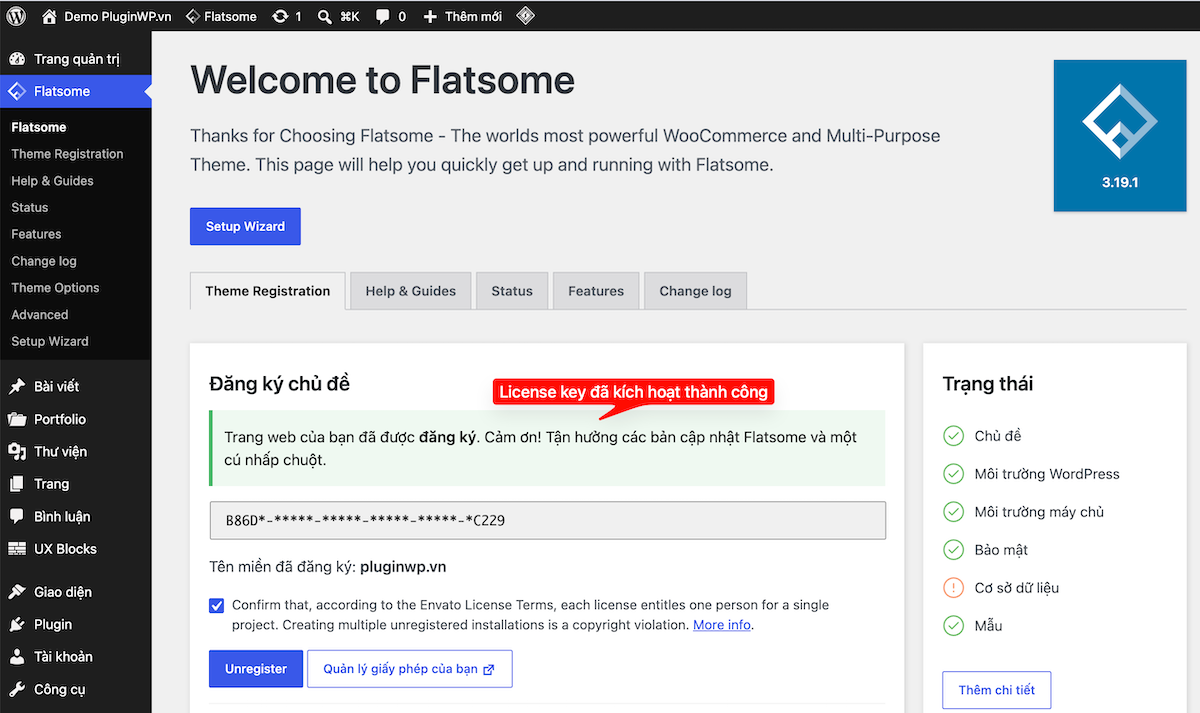Switch to Help & Guides tab
1200x713 pixels.
(x=410, y=291)
